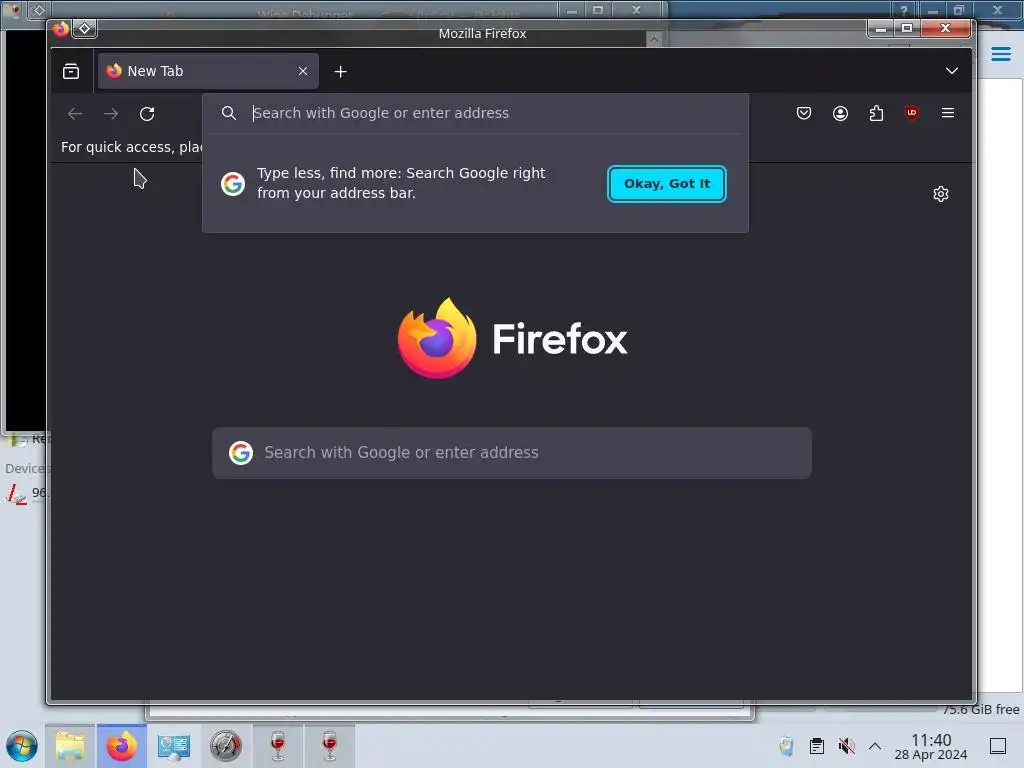Viewport: 1024px width, 768px height.
Task: Click the Firefox window icon in the title bar
Action: pyautogui.click(x=61, y=29)
